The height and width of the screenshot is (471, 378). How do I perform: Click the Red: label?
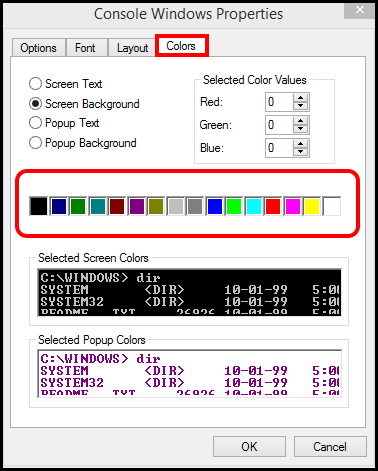click(211, 102)
